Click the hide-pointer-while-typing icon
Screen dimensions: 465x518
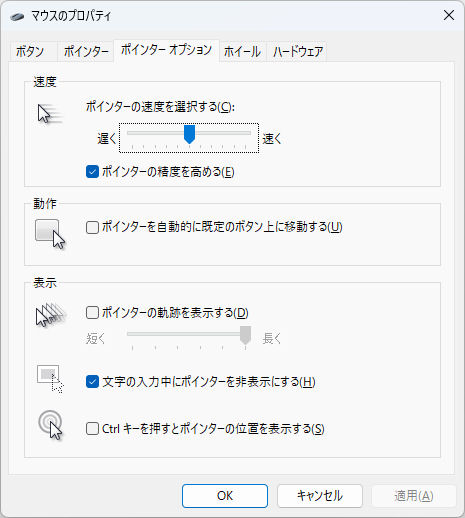[50, 379]
